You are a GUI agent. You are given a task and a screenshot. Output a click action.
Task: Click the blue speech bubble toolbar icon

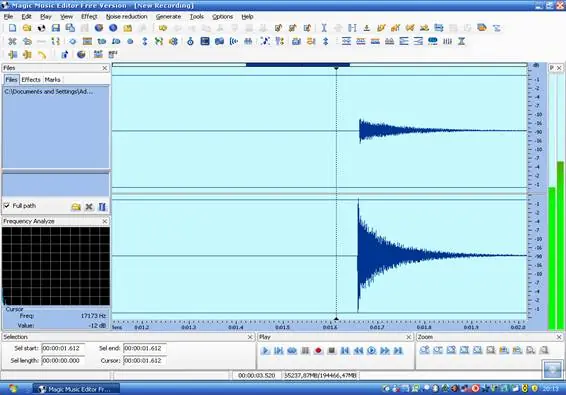point(432,42)
